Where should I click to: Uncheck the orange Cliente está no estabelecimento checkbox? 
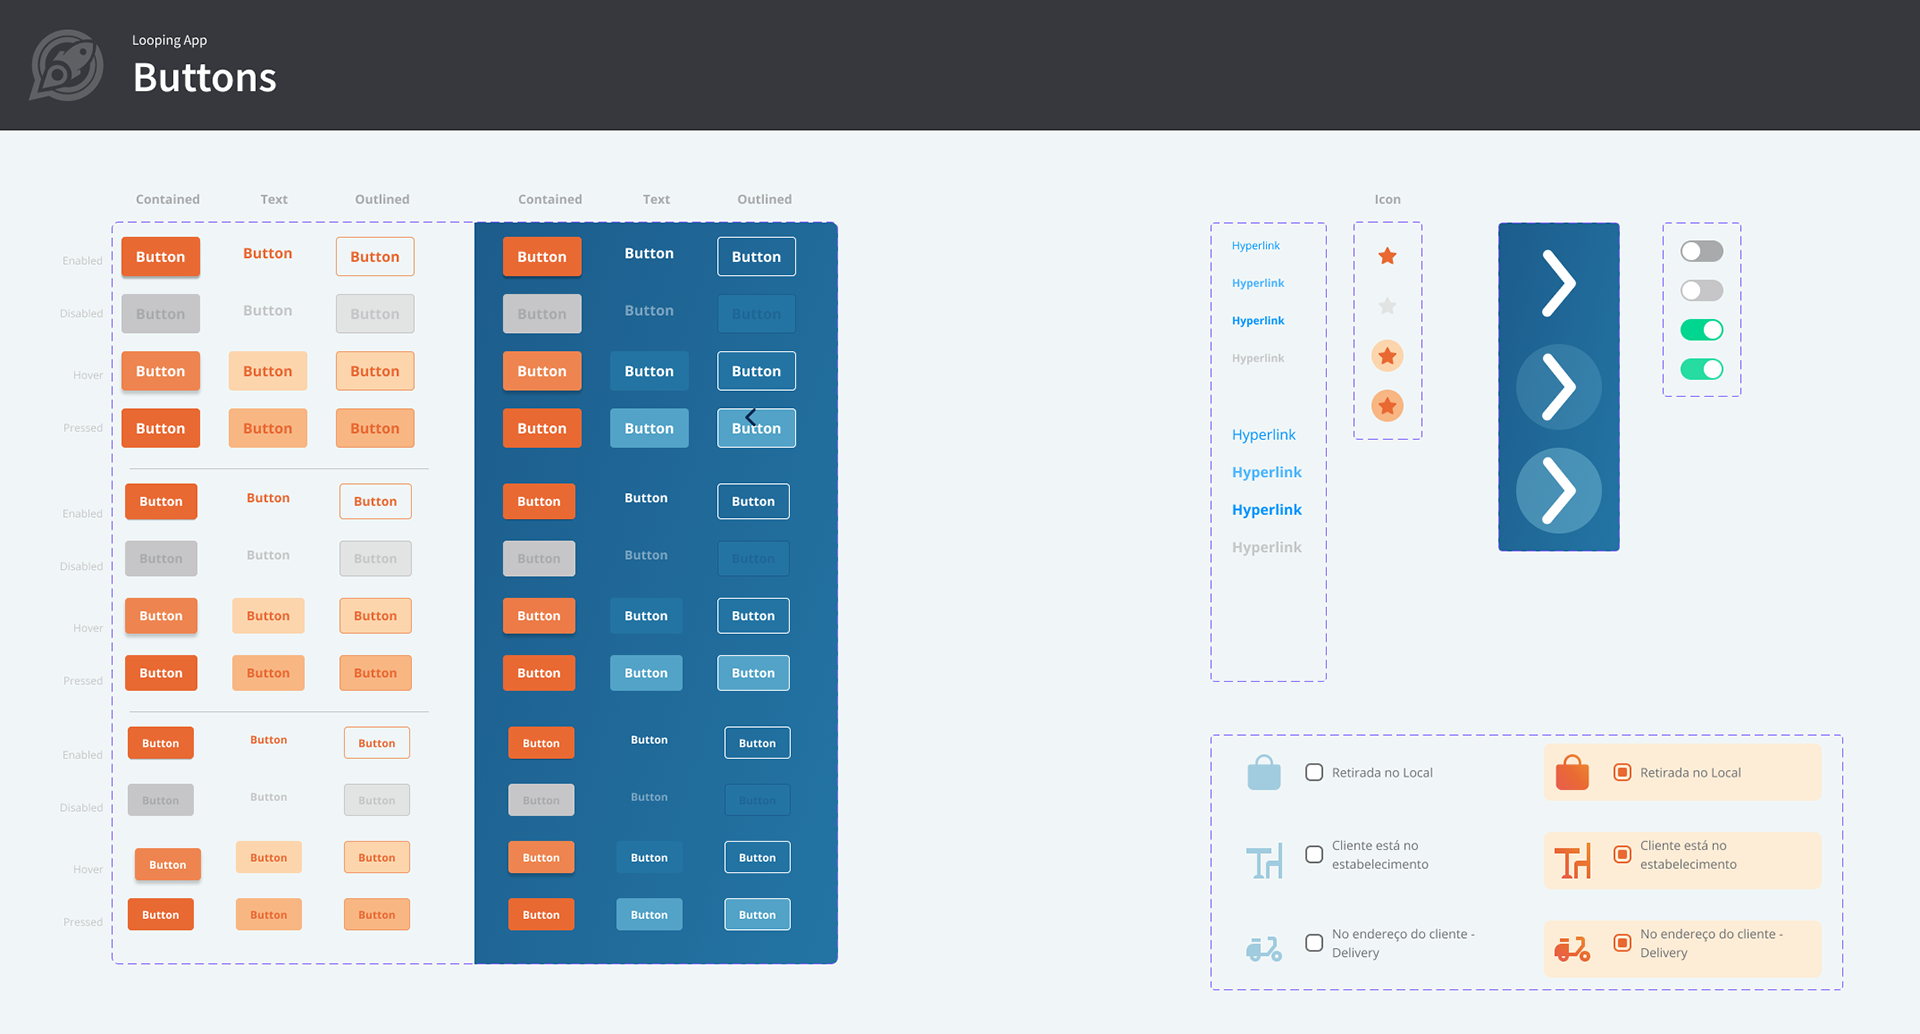click(x=1622, y=854)
